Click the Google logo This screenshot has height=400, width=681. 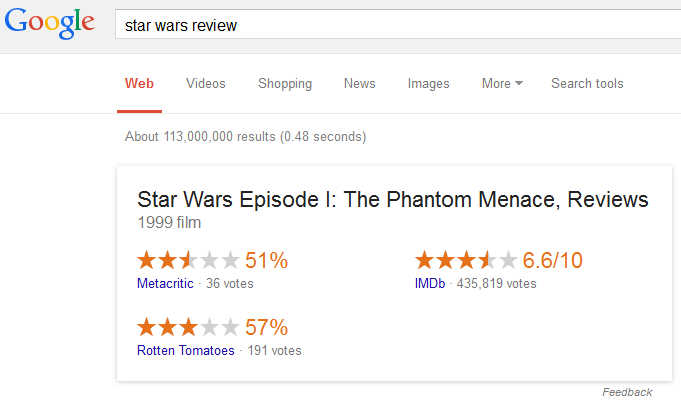tap(48, 23)
